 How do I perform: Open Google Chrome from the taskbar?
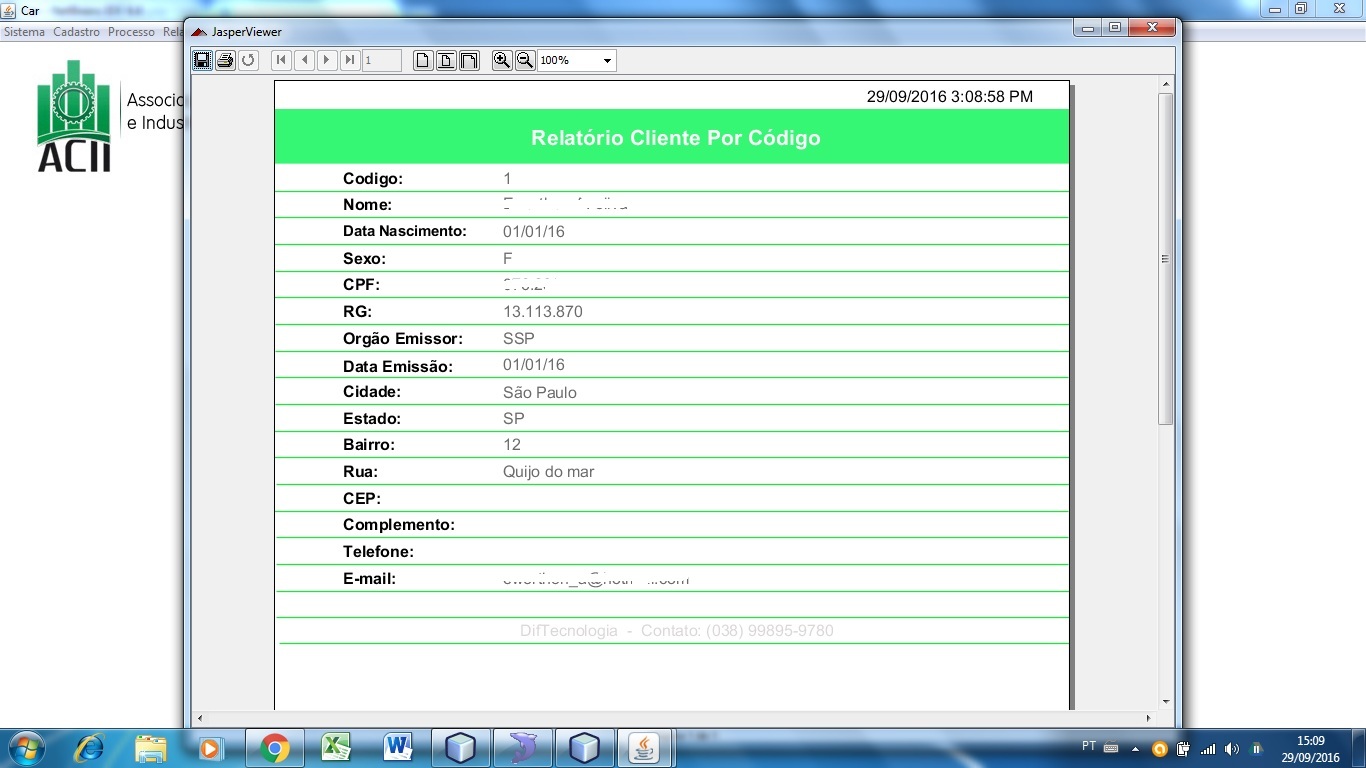(x=274, y=748)
